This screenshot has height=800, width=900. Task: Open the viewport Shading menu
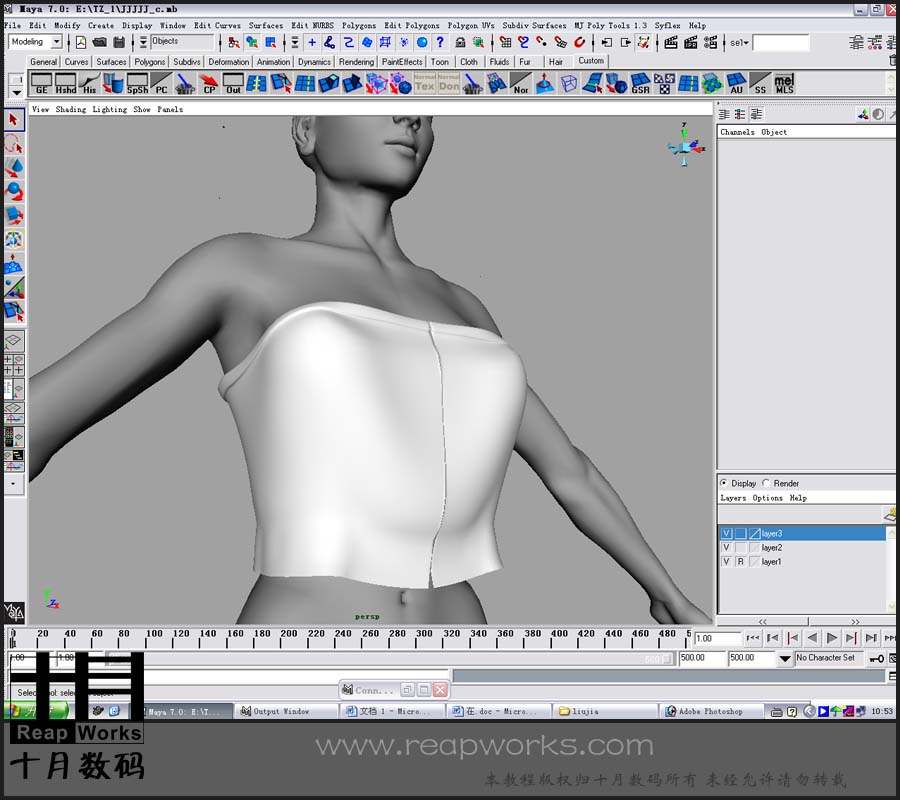pos(71,109)
